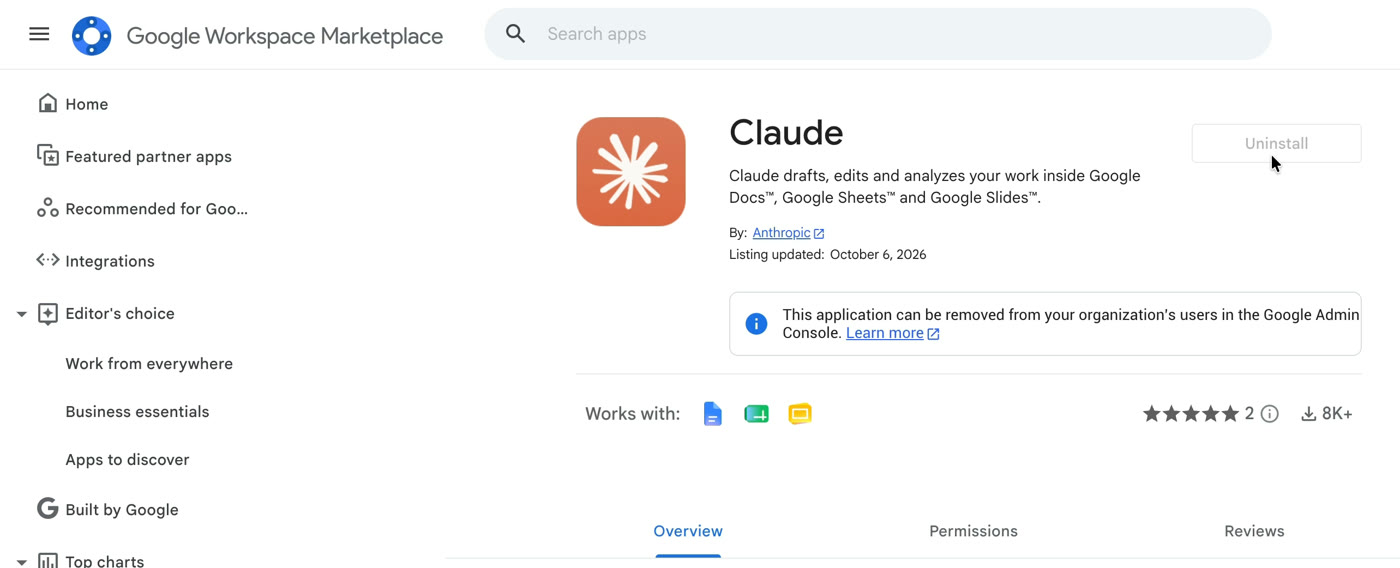1400x568 pixels.
Task: Click the Featured partner apps icon
Action: coord(47,155)
